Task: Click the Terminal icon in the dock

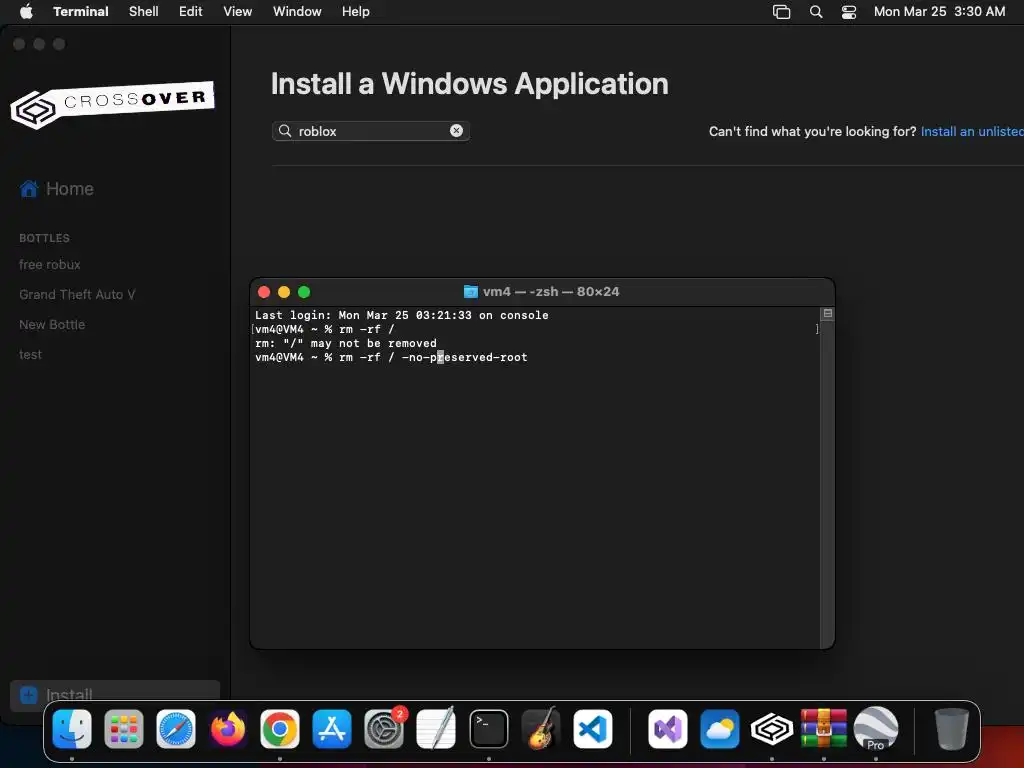Action: [x=488, y=729]
